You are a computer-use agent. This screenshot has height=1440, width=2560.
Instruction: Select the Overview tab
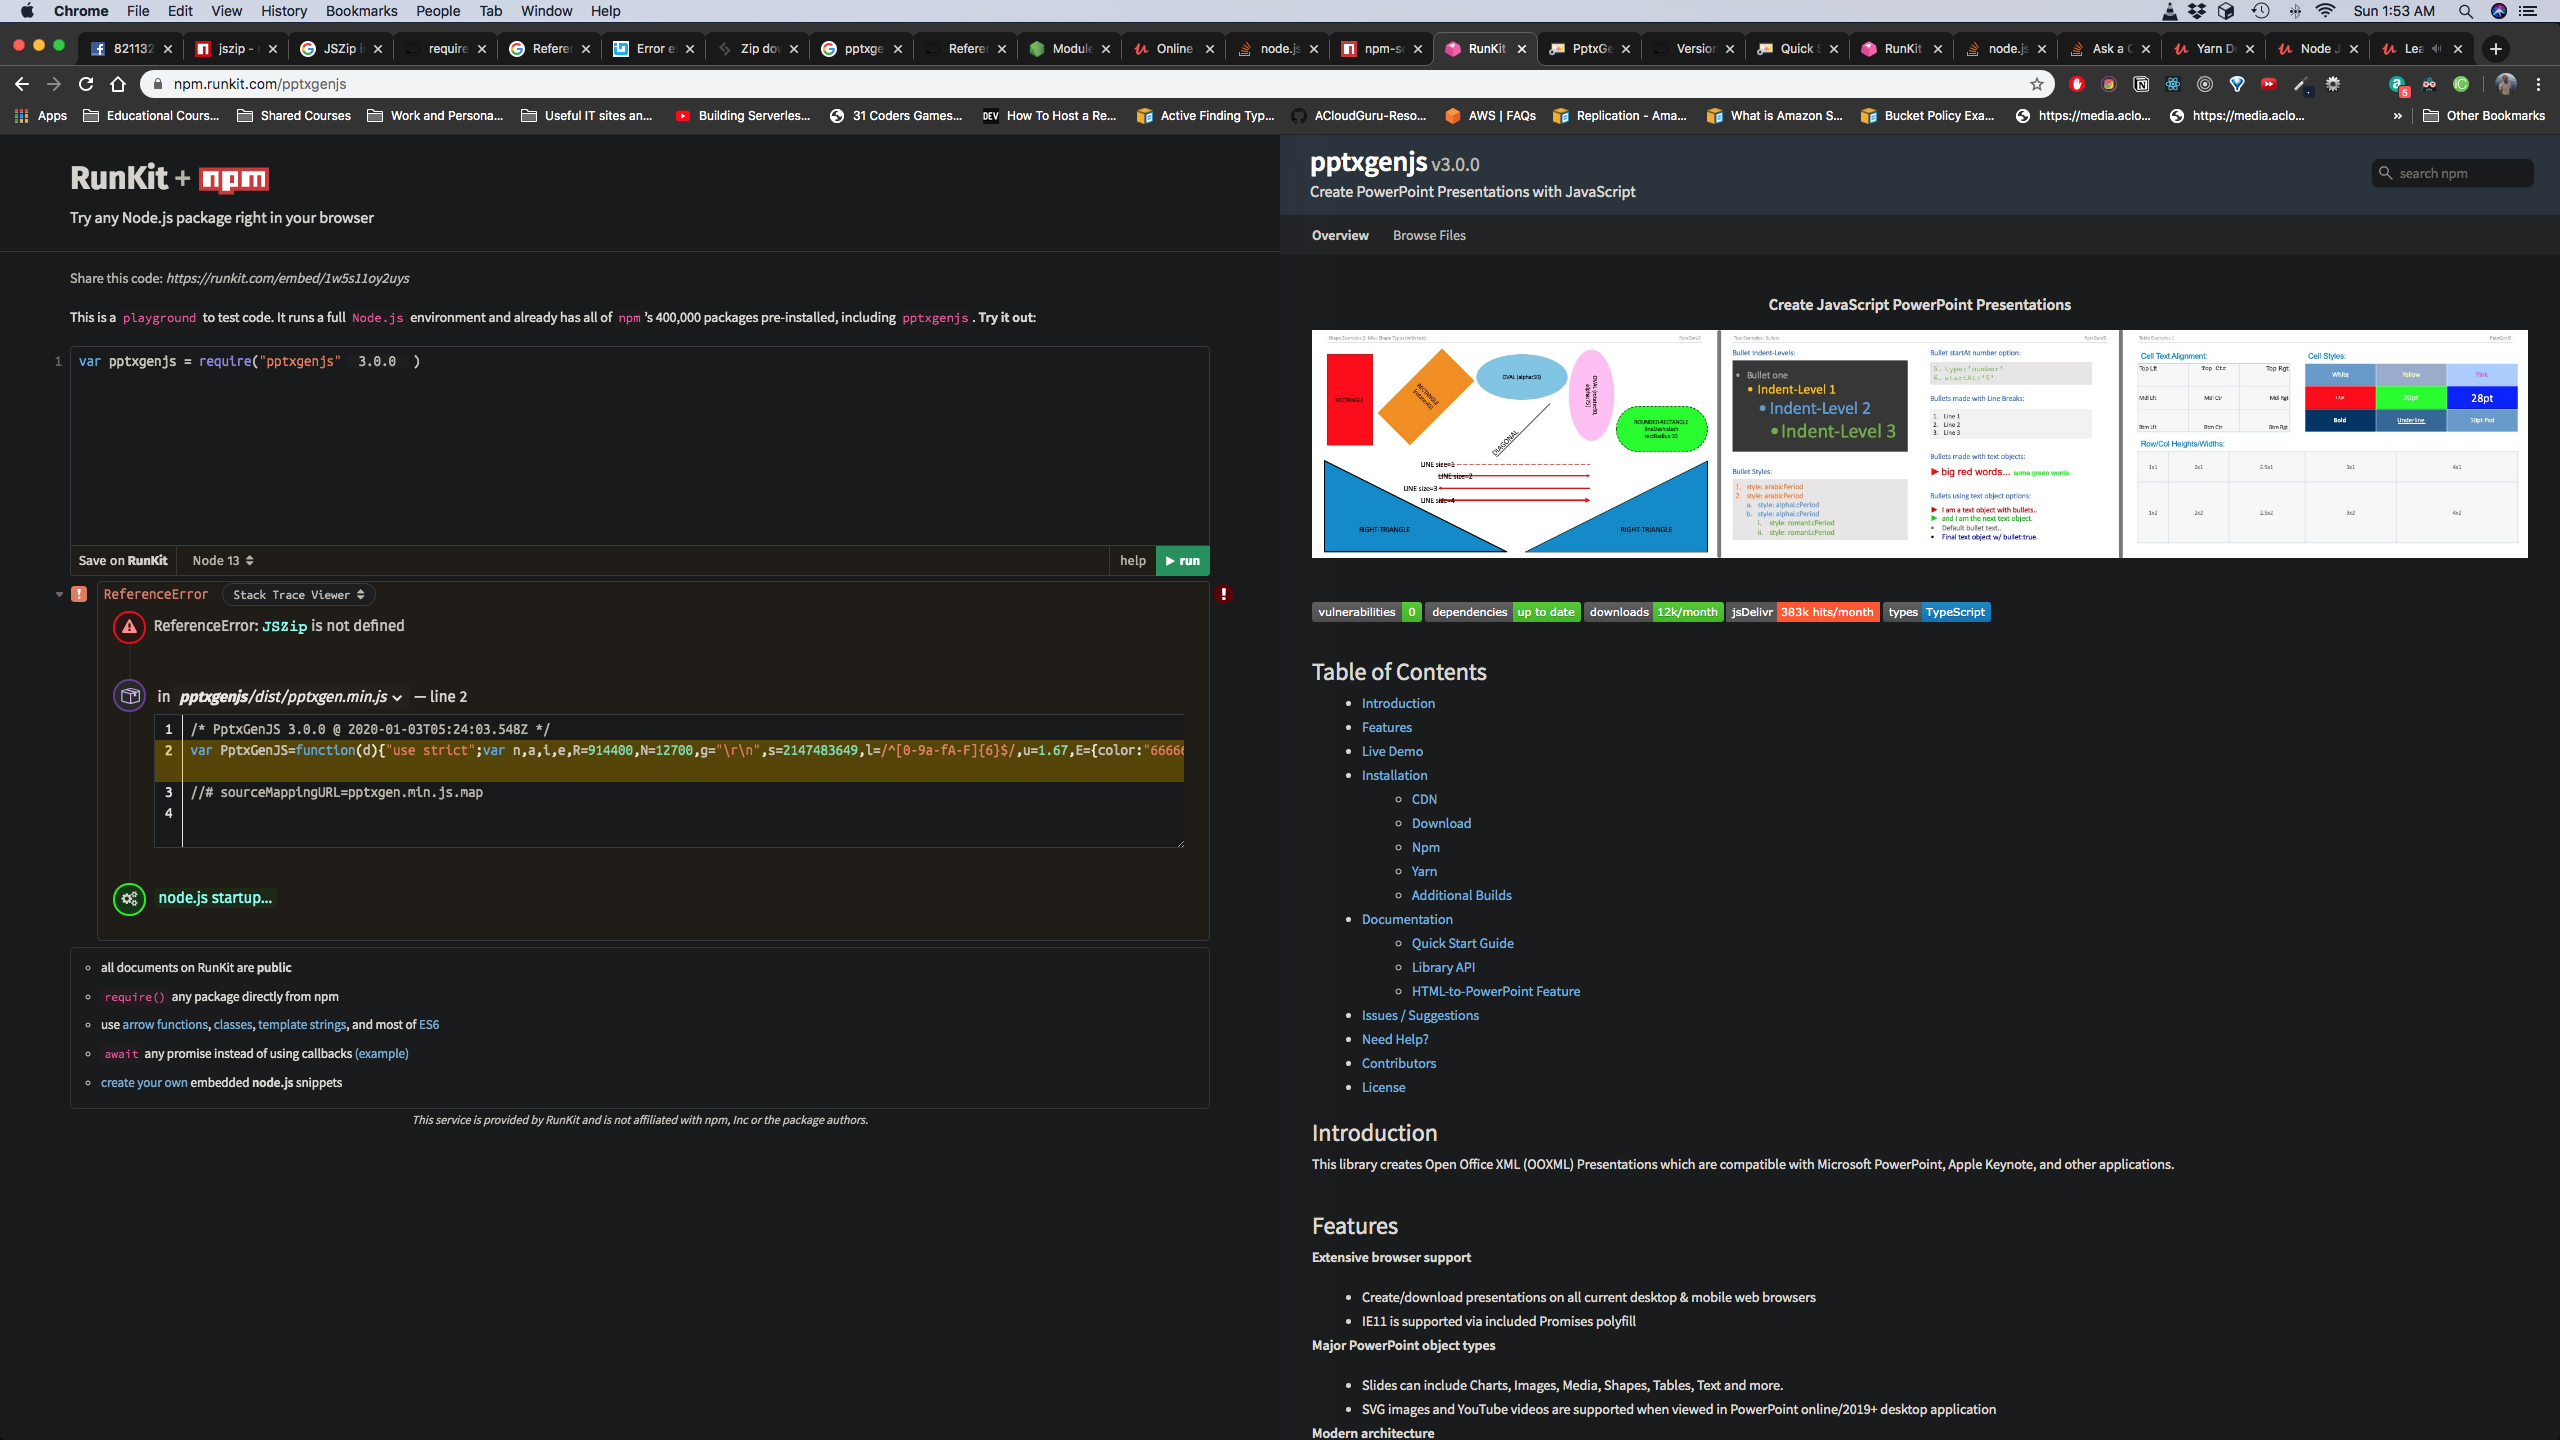(1339, 235)
